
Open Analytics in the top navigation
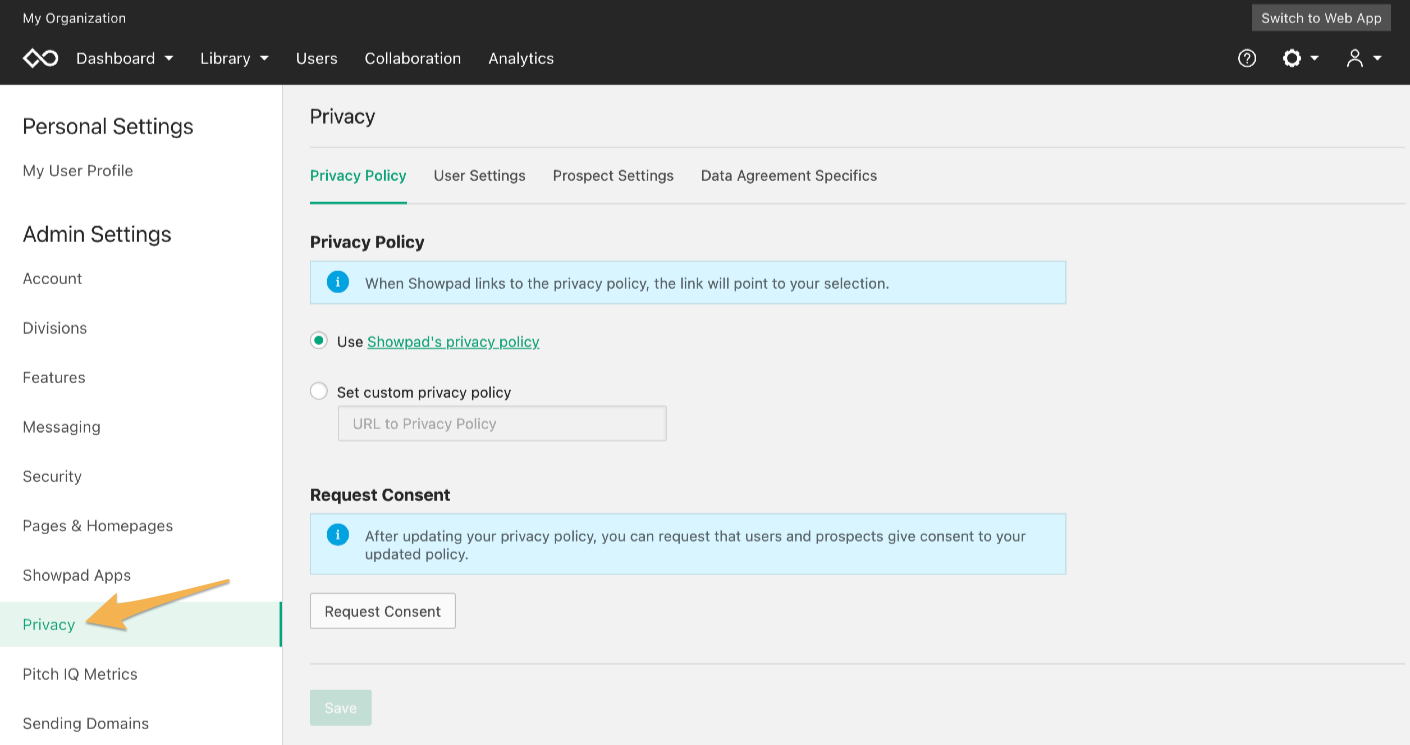[521, 58]
